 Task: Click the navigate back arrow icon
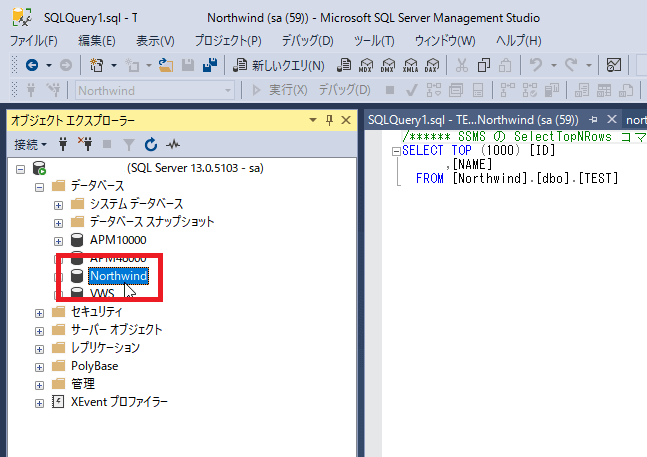tap(31, 66)
